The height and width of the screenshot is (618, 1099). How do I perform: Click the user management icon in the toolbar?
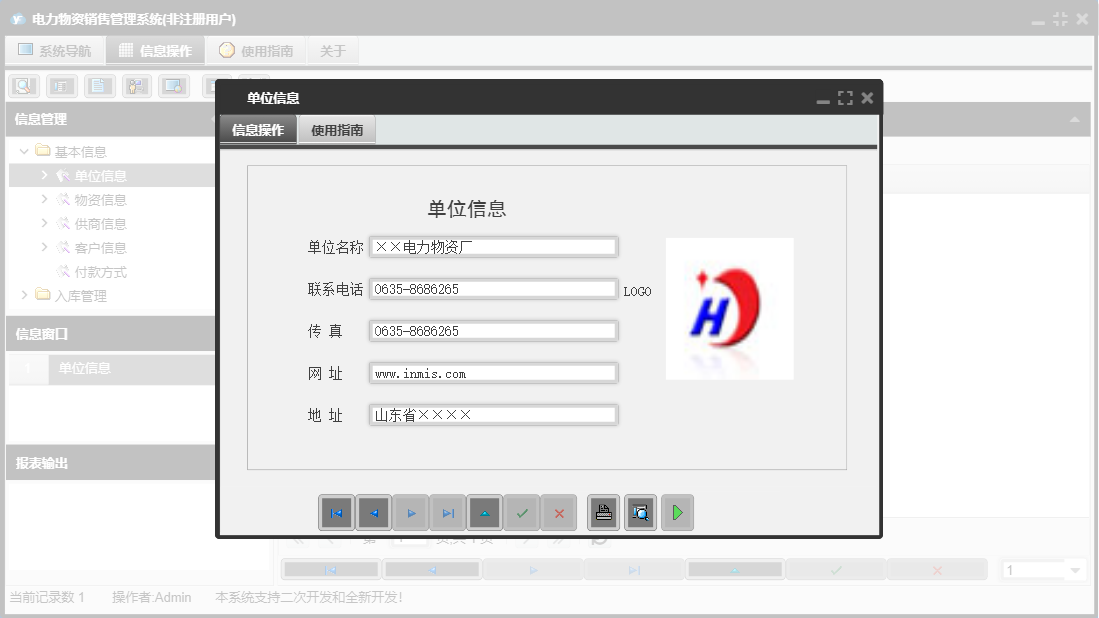click(x=136, y=86)
